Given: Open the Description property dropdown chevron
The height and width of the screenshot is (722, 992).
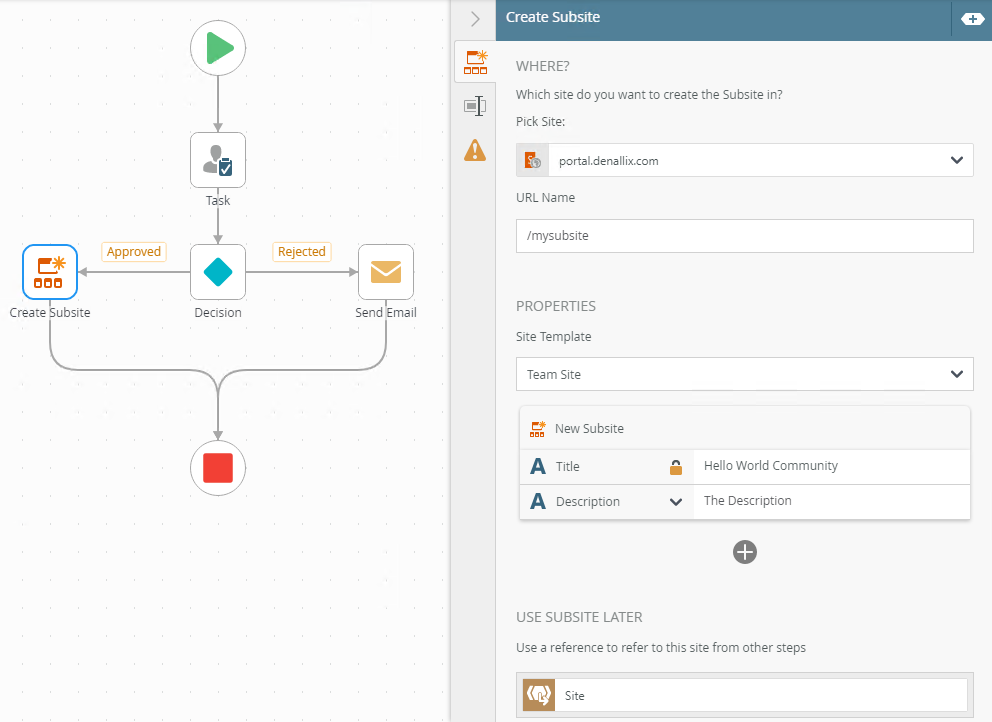Looking at the screenshot, I should (676, 502).
